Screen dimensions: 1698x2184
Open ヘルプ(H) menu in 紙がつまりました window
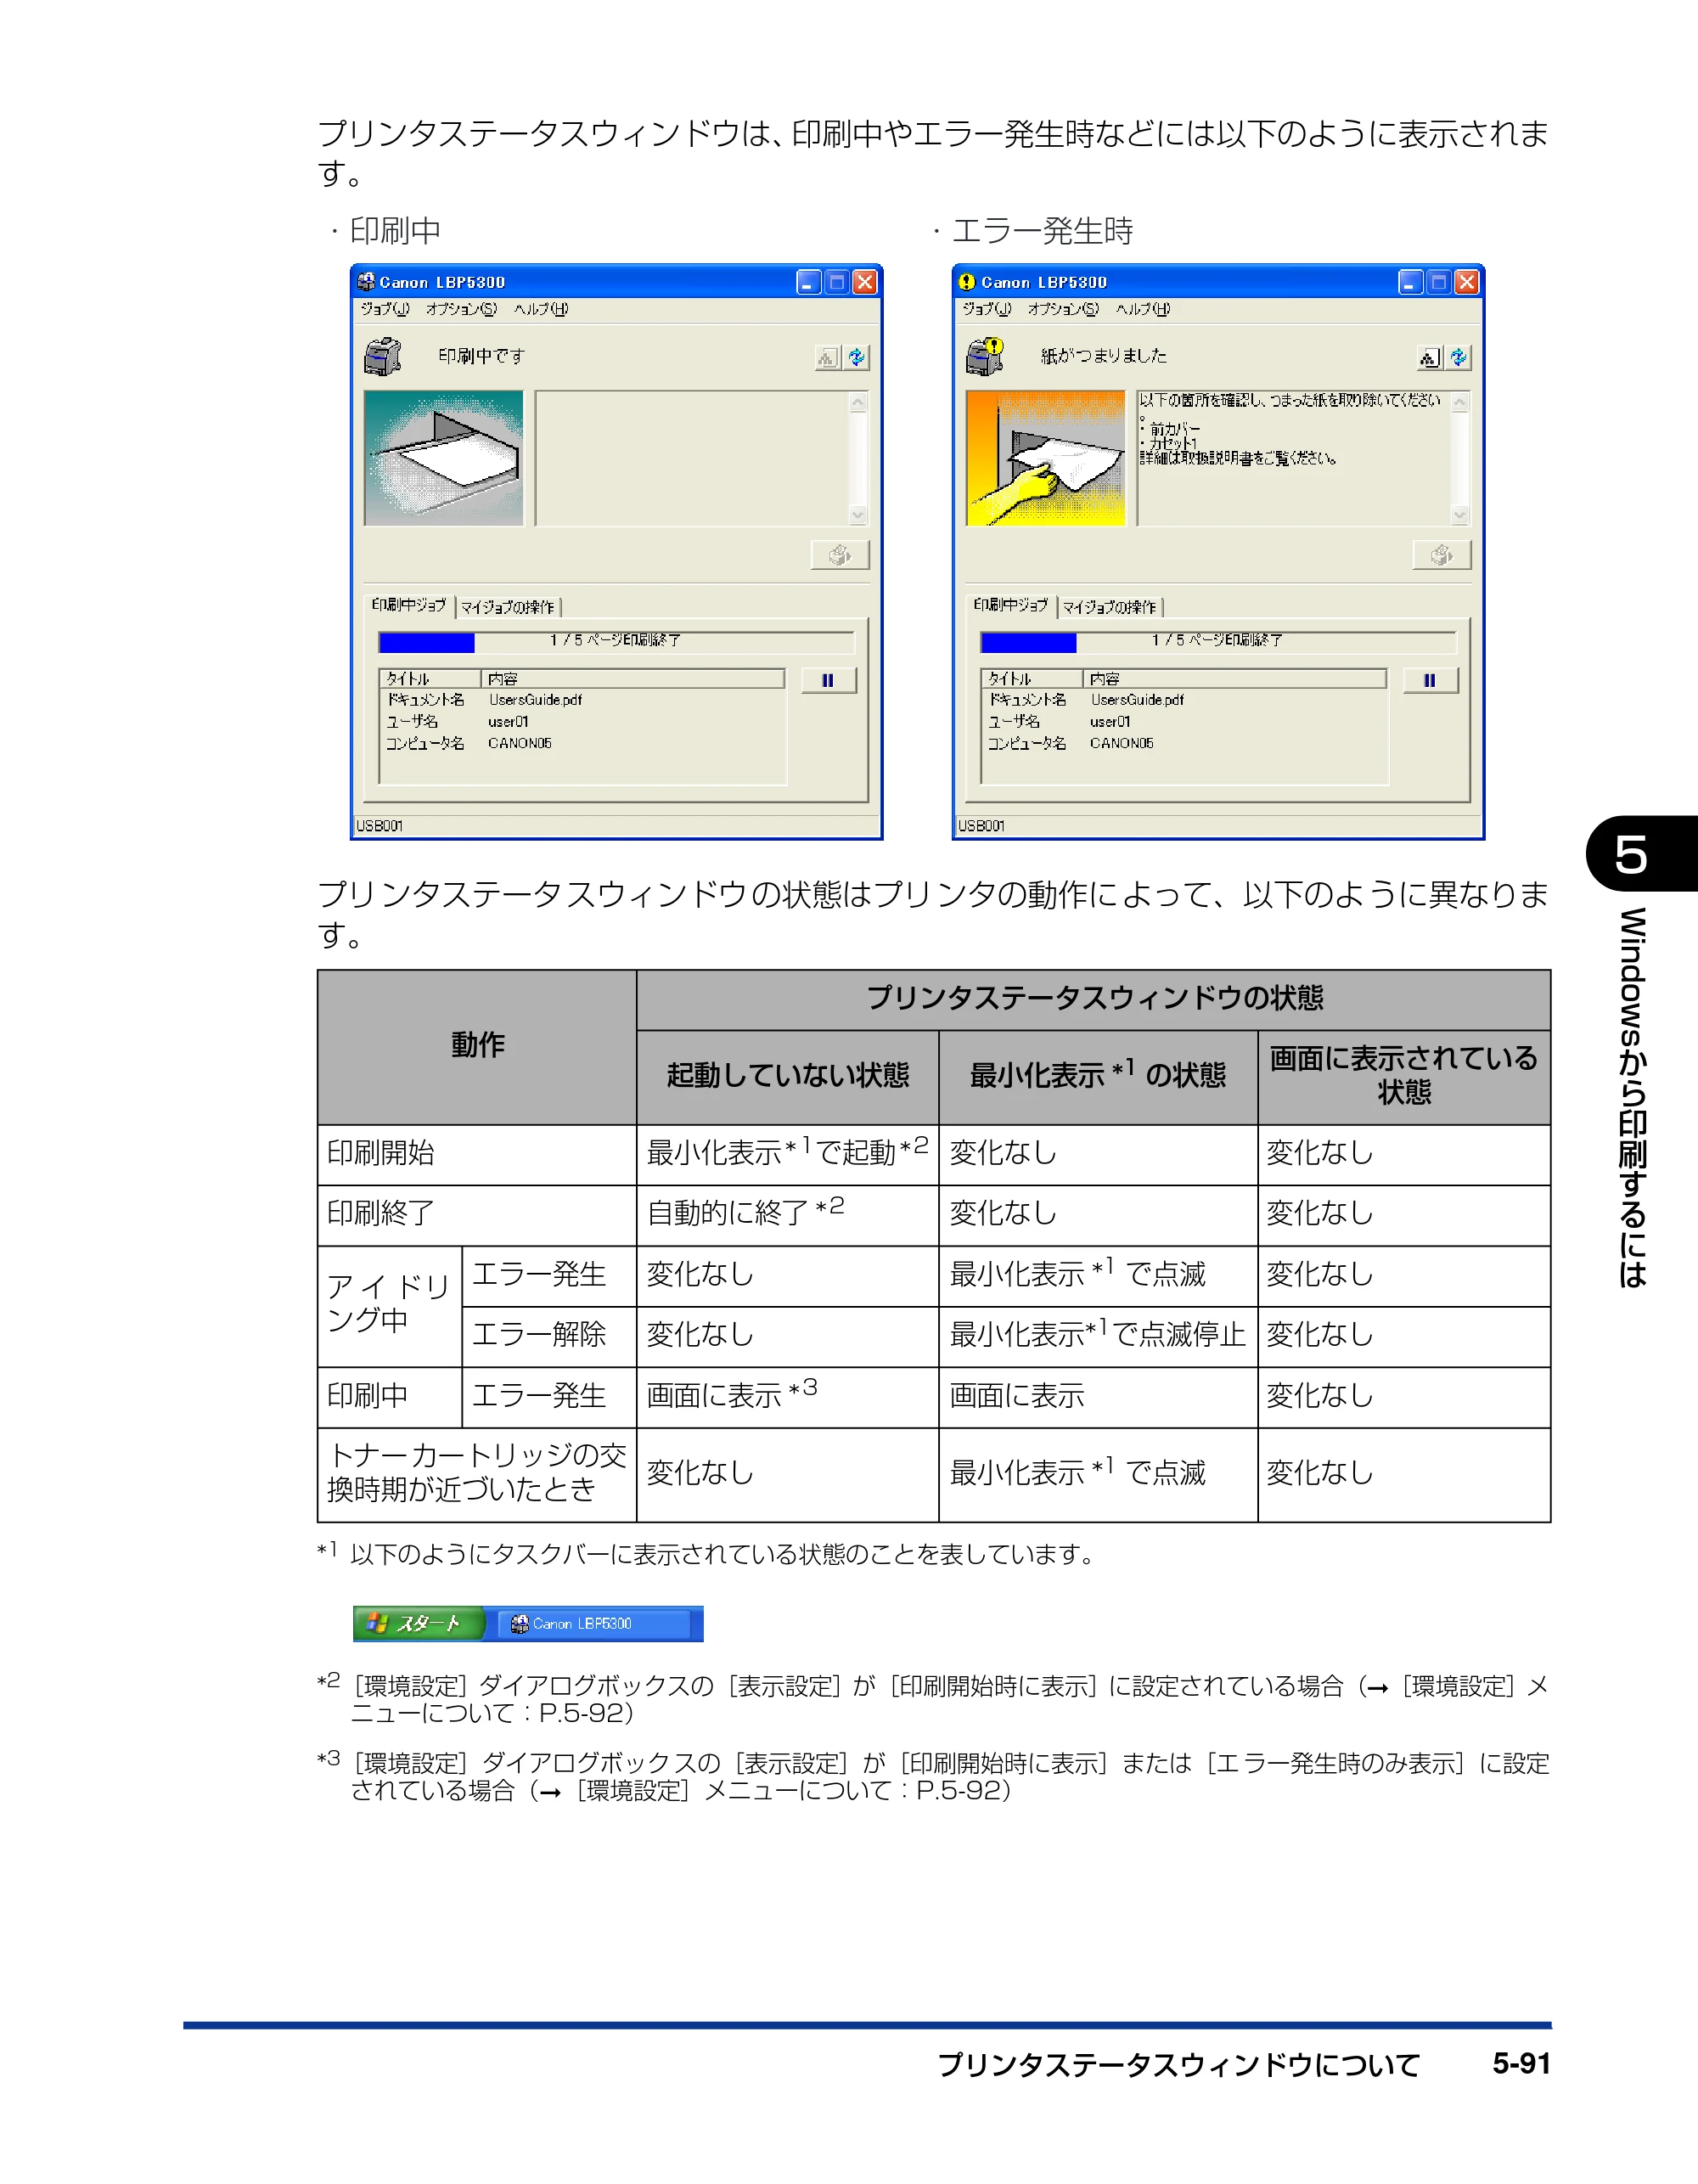(x=1143, y=309)
